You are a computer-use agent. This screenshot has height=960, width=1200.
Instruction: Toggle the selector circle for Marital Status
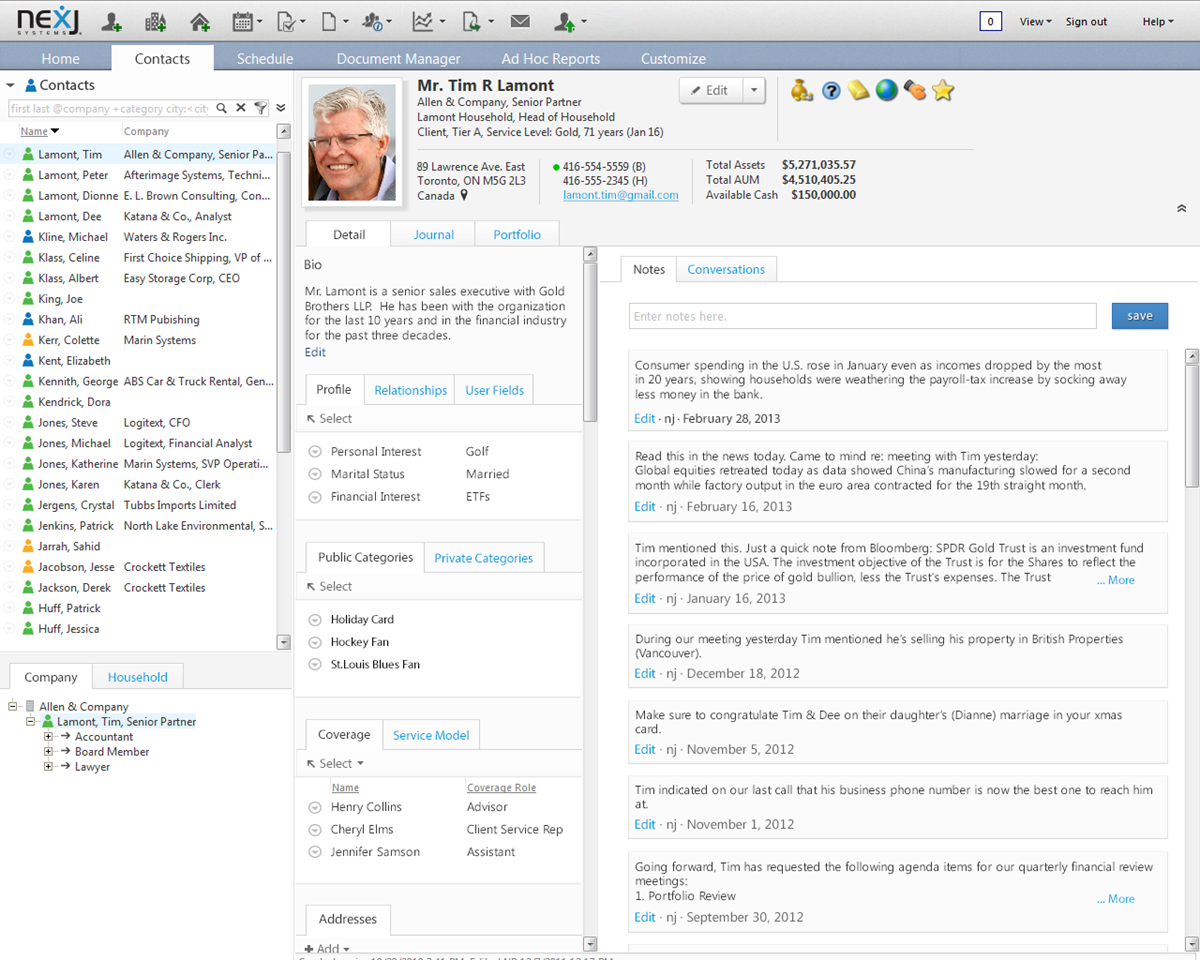pyautogui.click(x=315, y=474)
